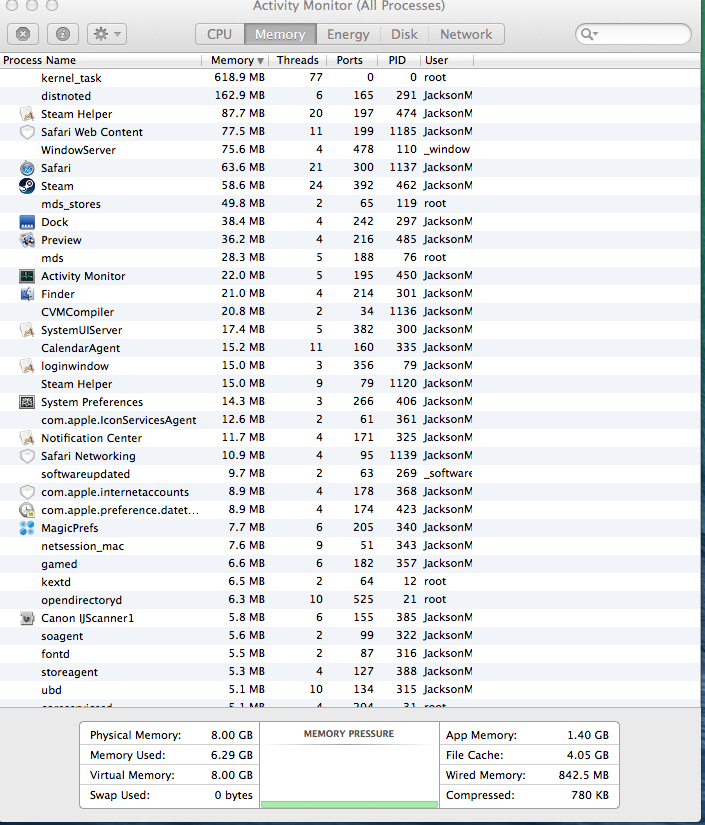Viewport: 705px width, 825px height.
Task: Open the search magnifier options dropdown
Action: (x=589, y=34)
